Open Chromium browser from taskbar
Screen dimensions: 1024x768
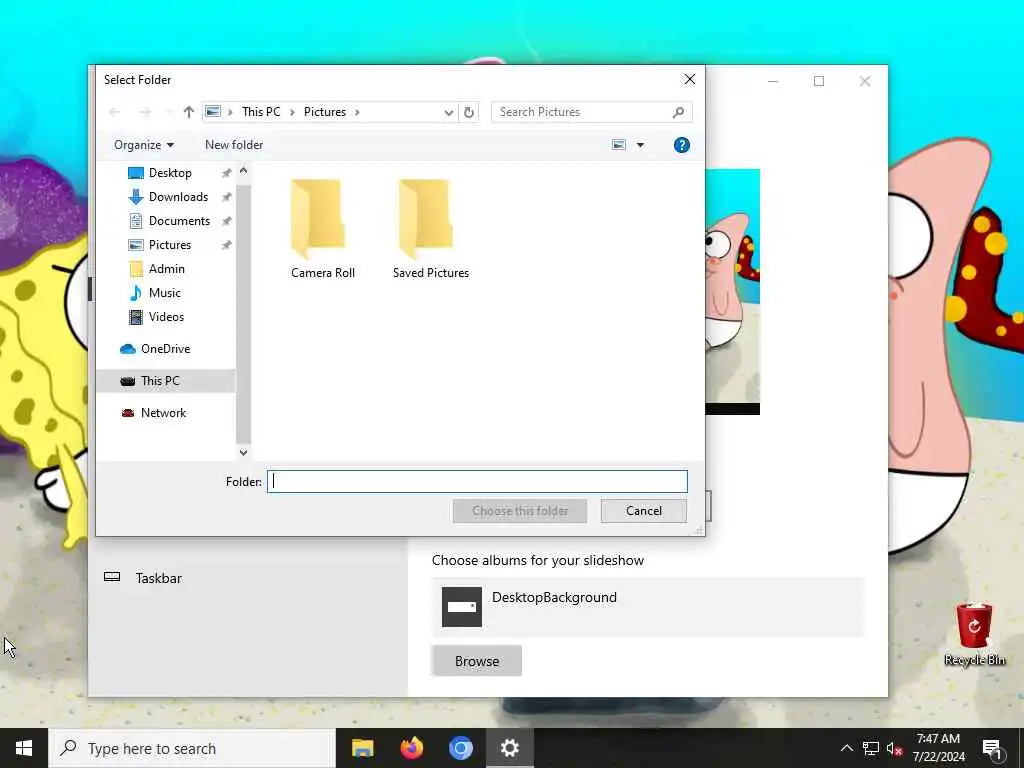click(x=460, y=748)
